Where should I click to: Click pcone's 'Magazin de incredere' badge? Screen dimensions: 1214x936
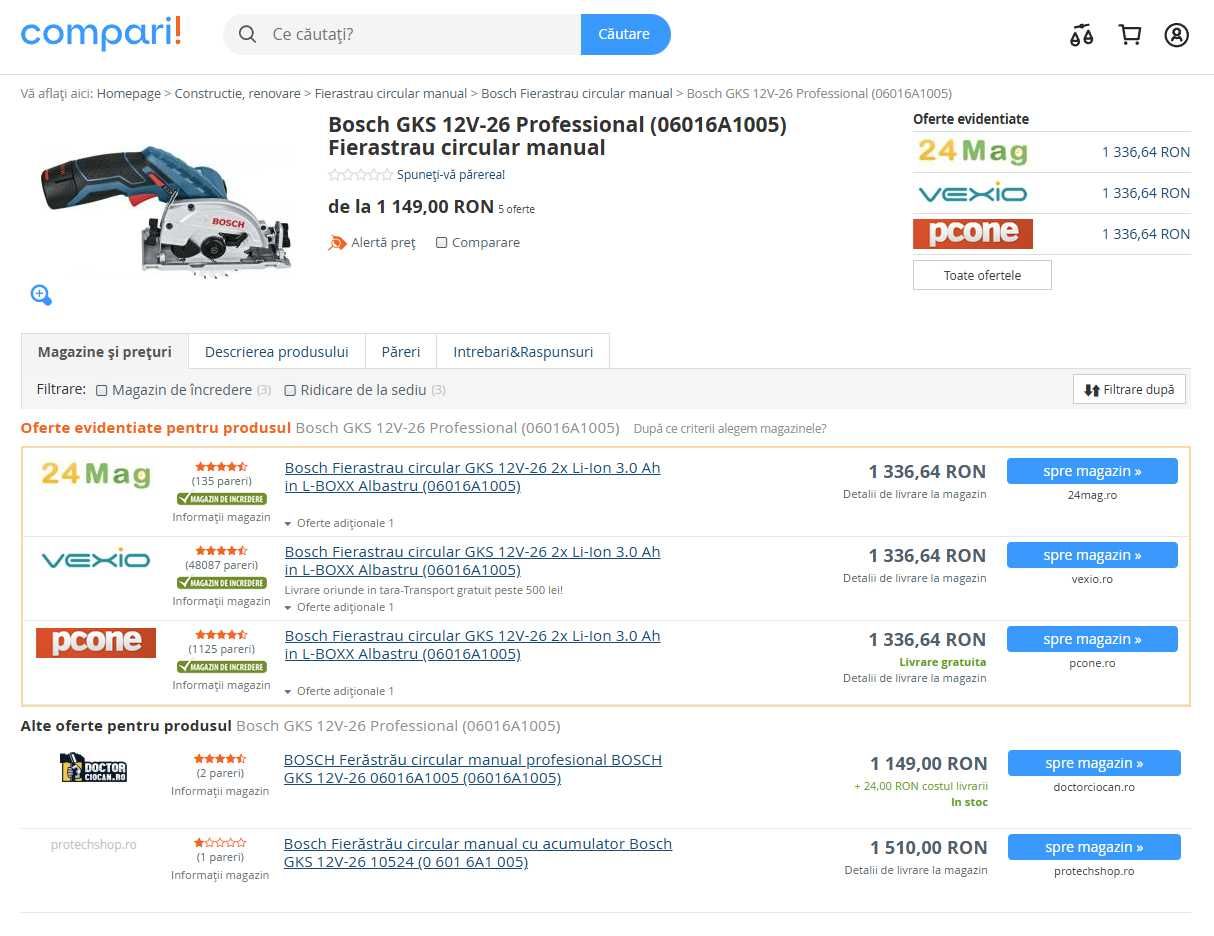(221, 667)
